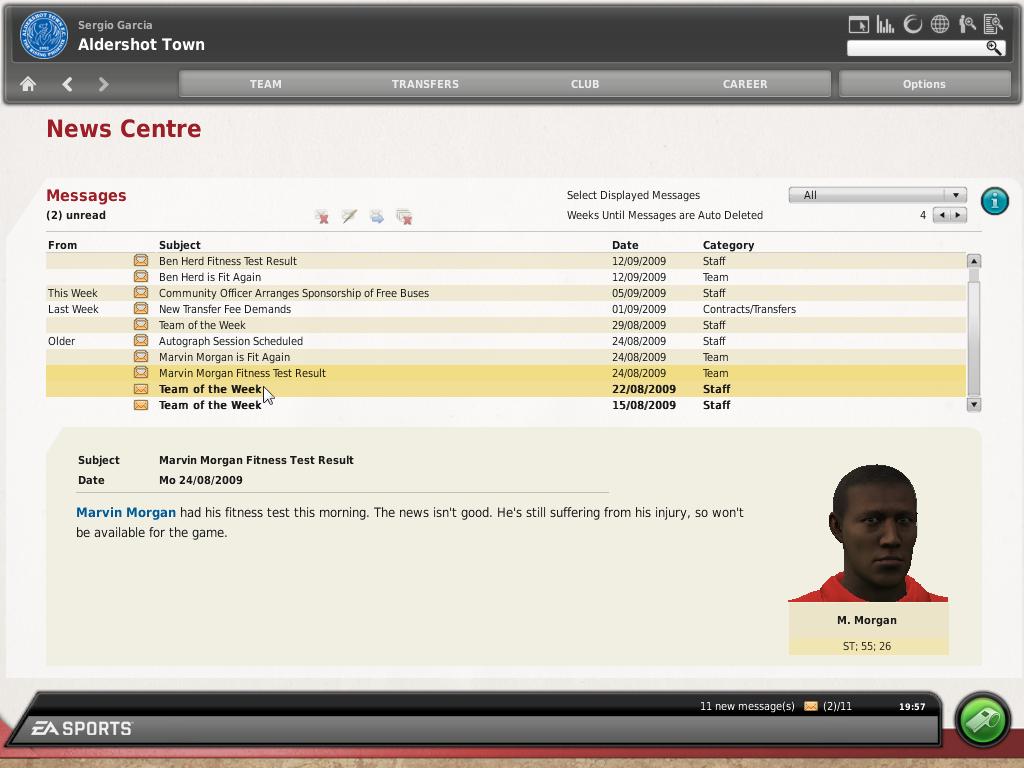Screen dimensions: 1024x768
Task: Click in the top search field
Action: pyautogui.click(x=915, y=48)
